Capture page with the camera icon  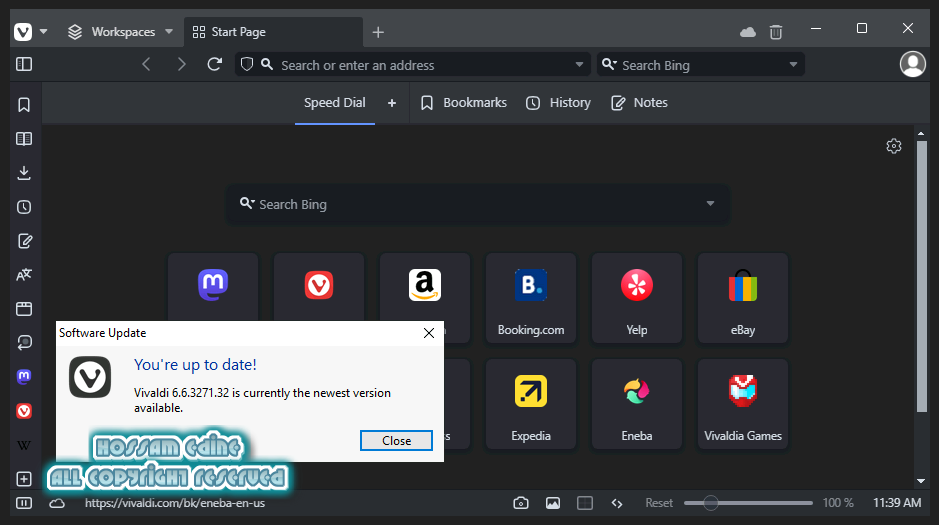point(521,503)
